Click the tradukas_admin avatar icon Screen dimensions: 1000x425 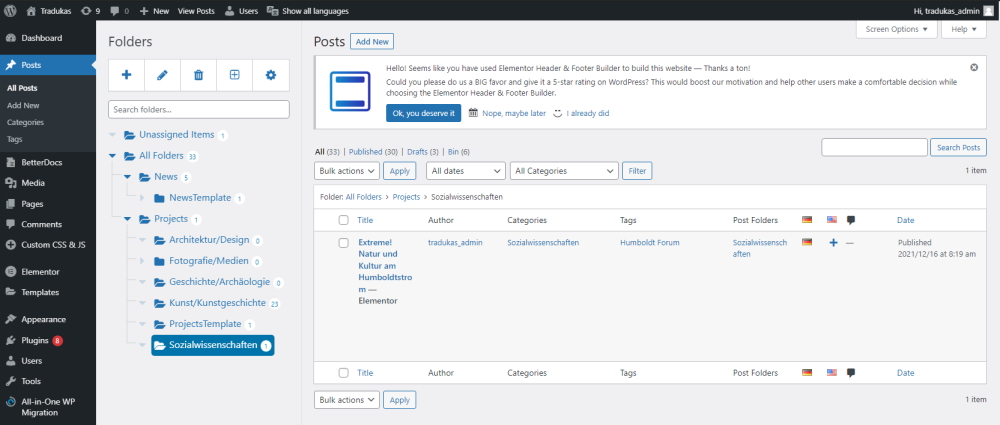(x=988, y=11)
